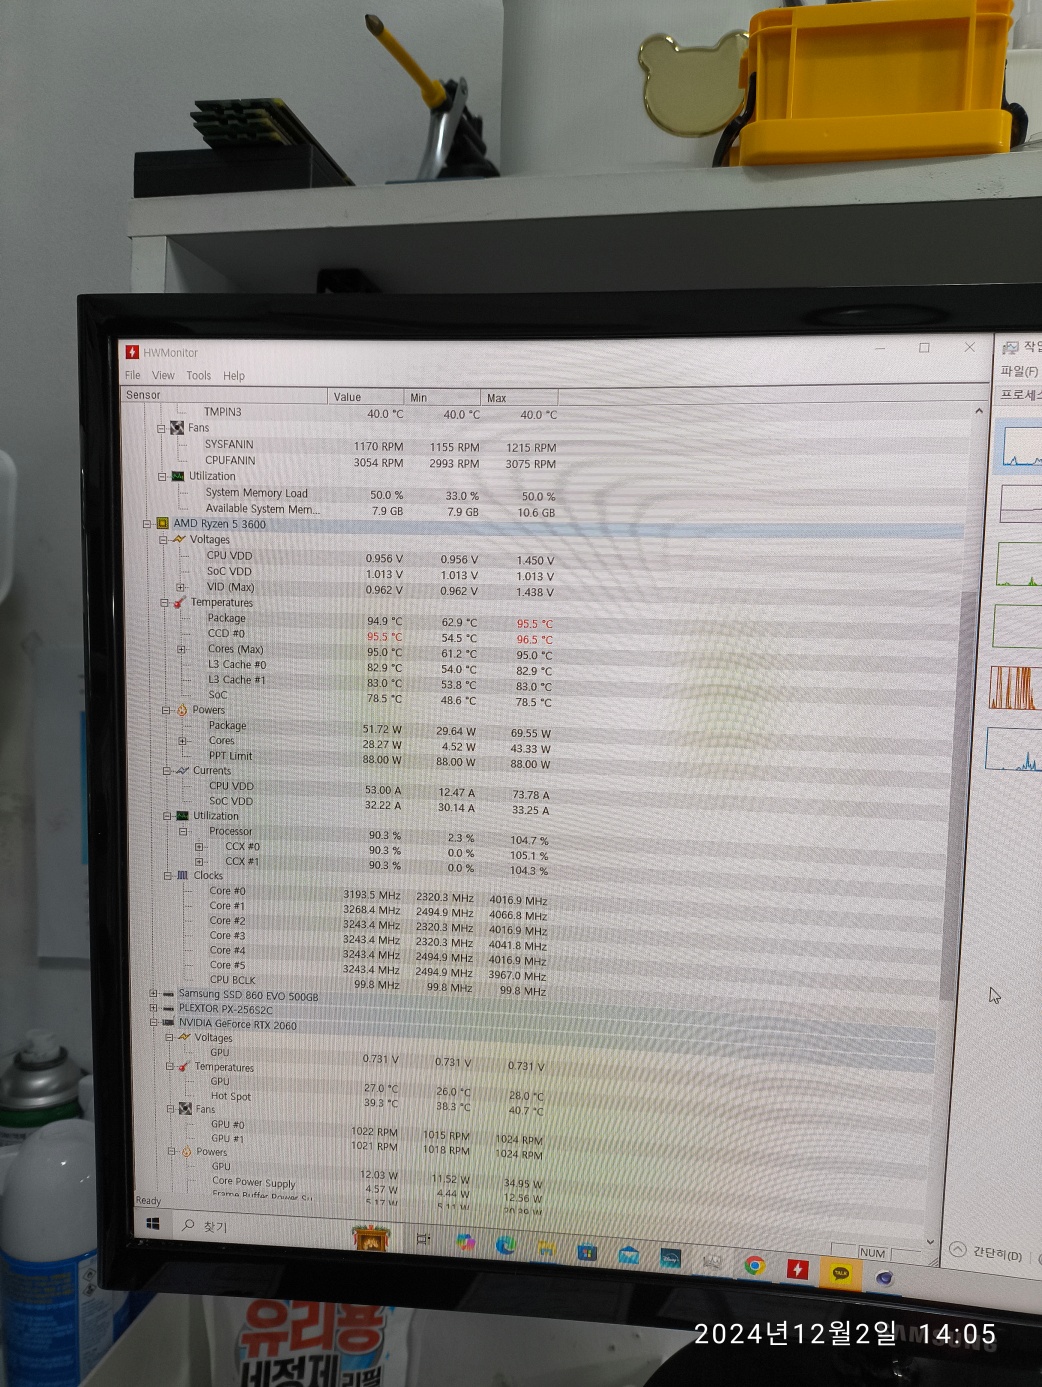This screenshot has height=1387, width=1042.
Task: Open Task View from the taskbar
Action: click(423, 1239)
